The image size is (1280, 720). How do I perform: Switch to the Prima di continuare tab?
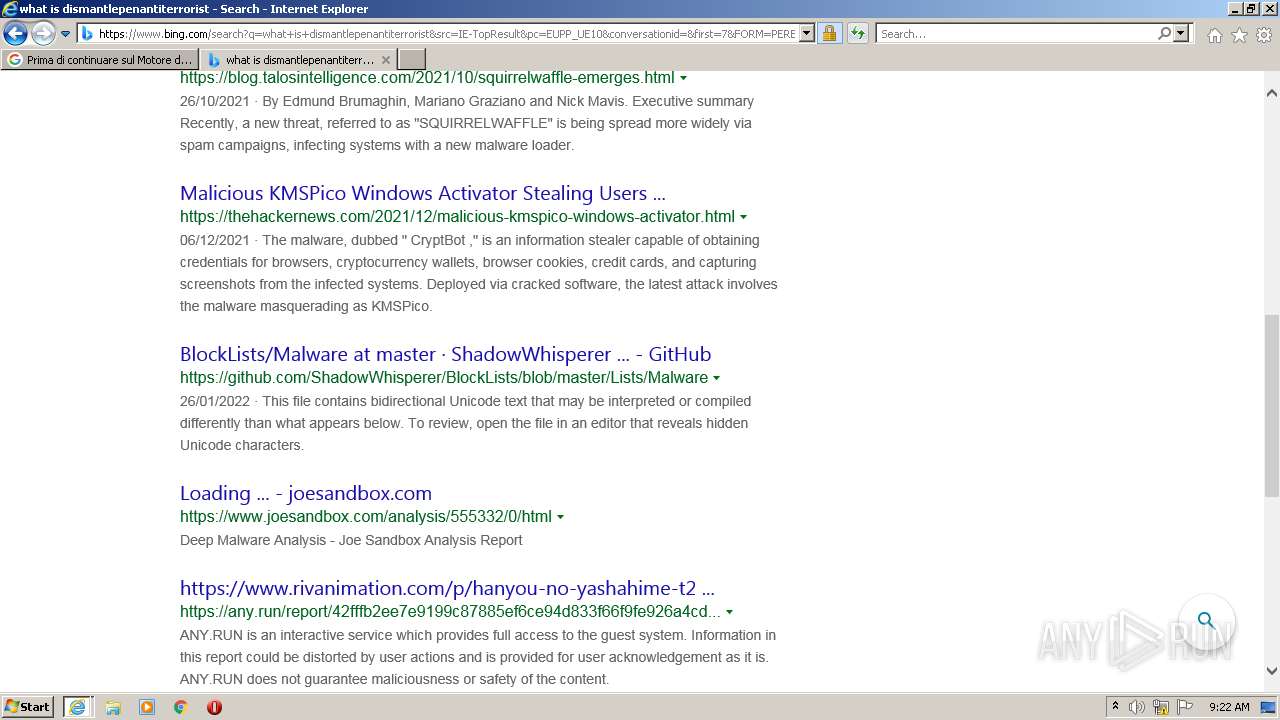tap(100, 60)
